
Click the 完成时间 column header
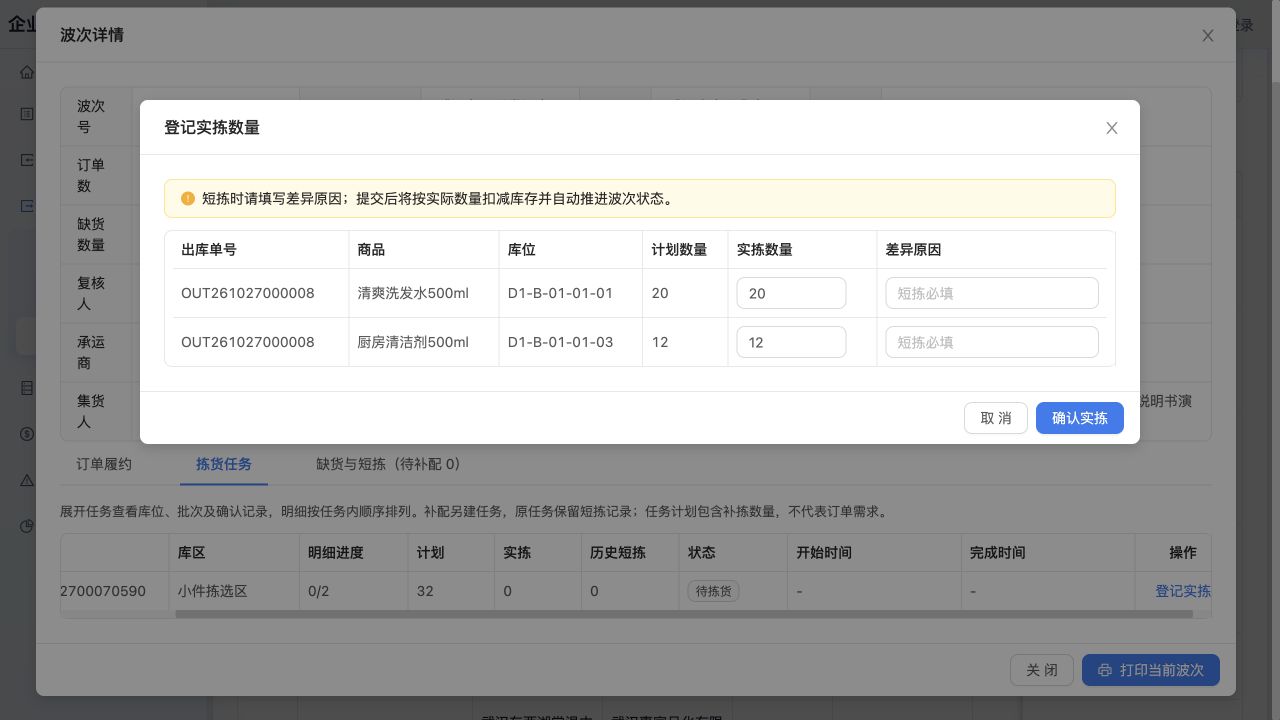(x=997, y=552)
